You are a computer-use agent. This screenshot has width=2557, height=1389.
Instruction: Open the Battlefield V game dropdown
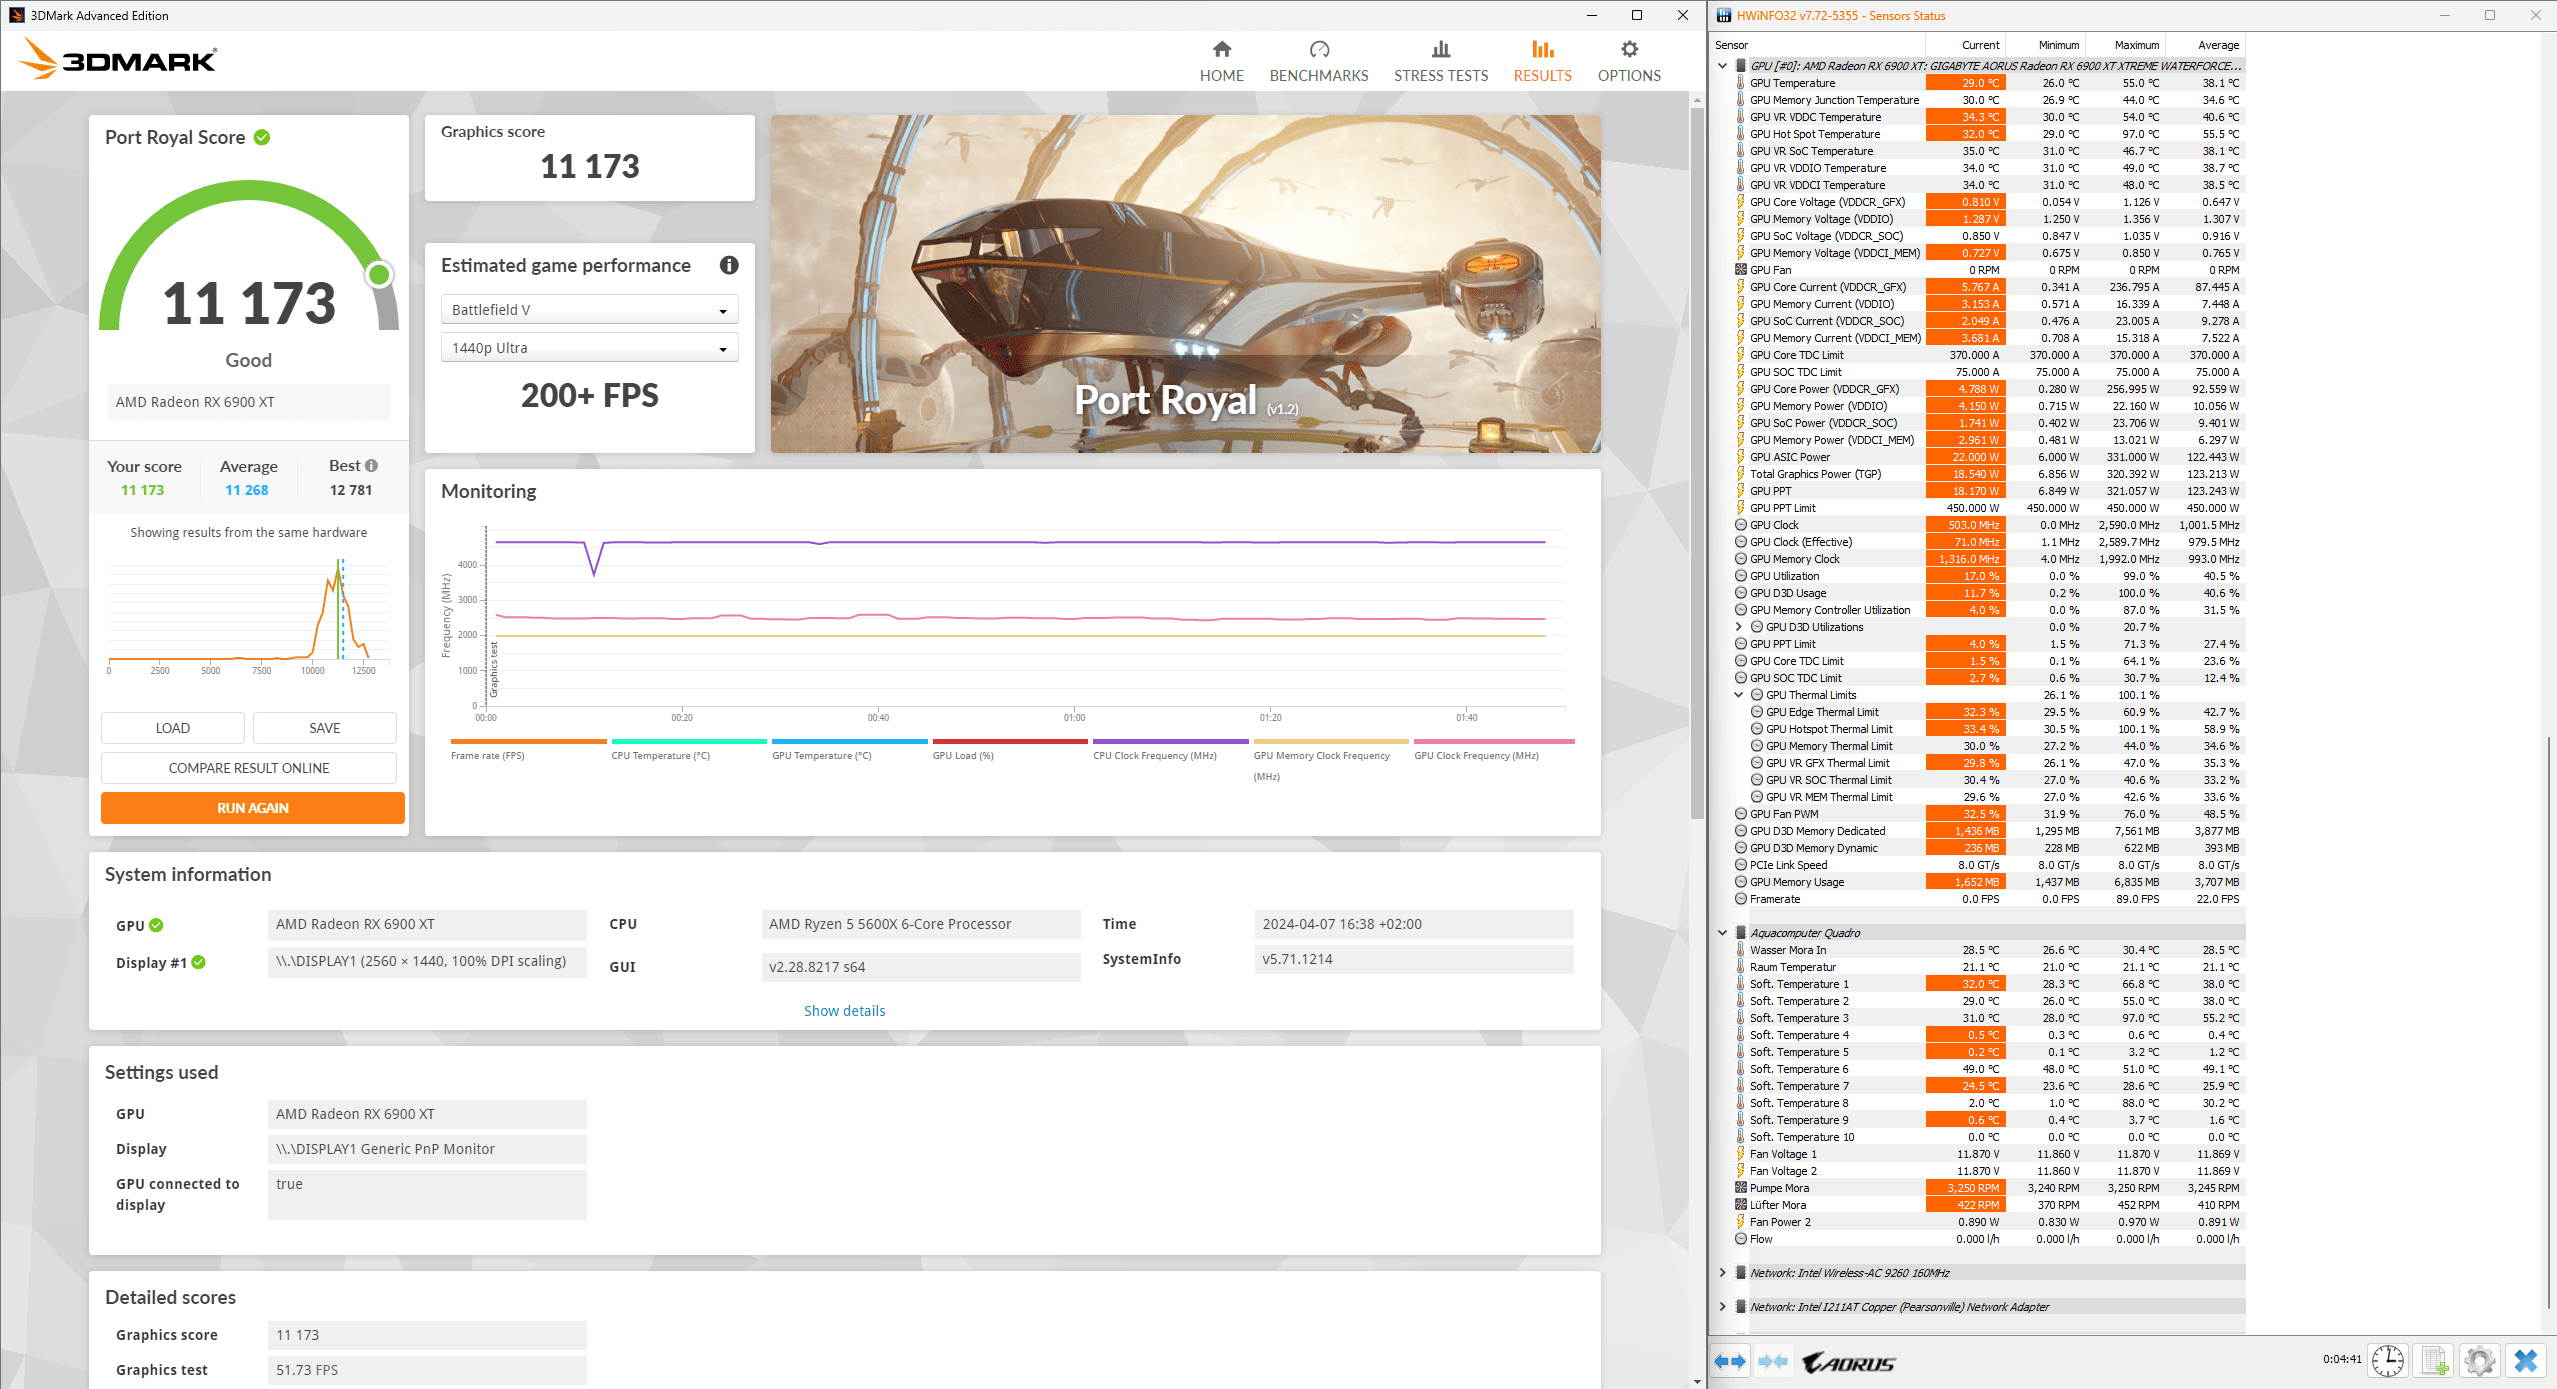click(x=589, y=310)
